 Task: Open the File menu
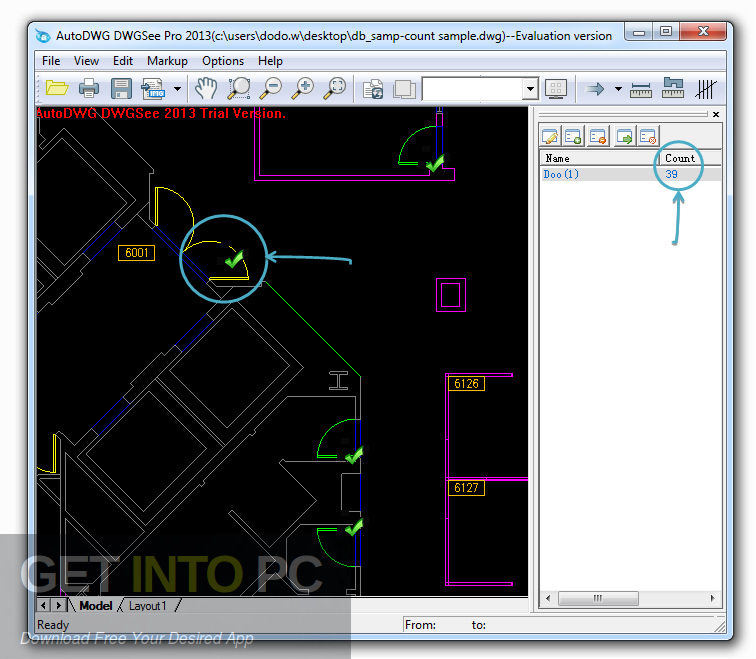pos(51,61)
